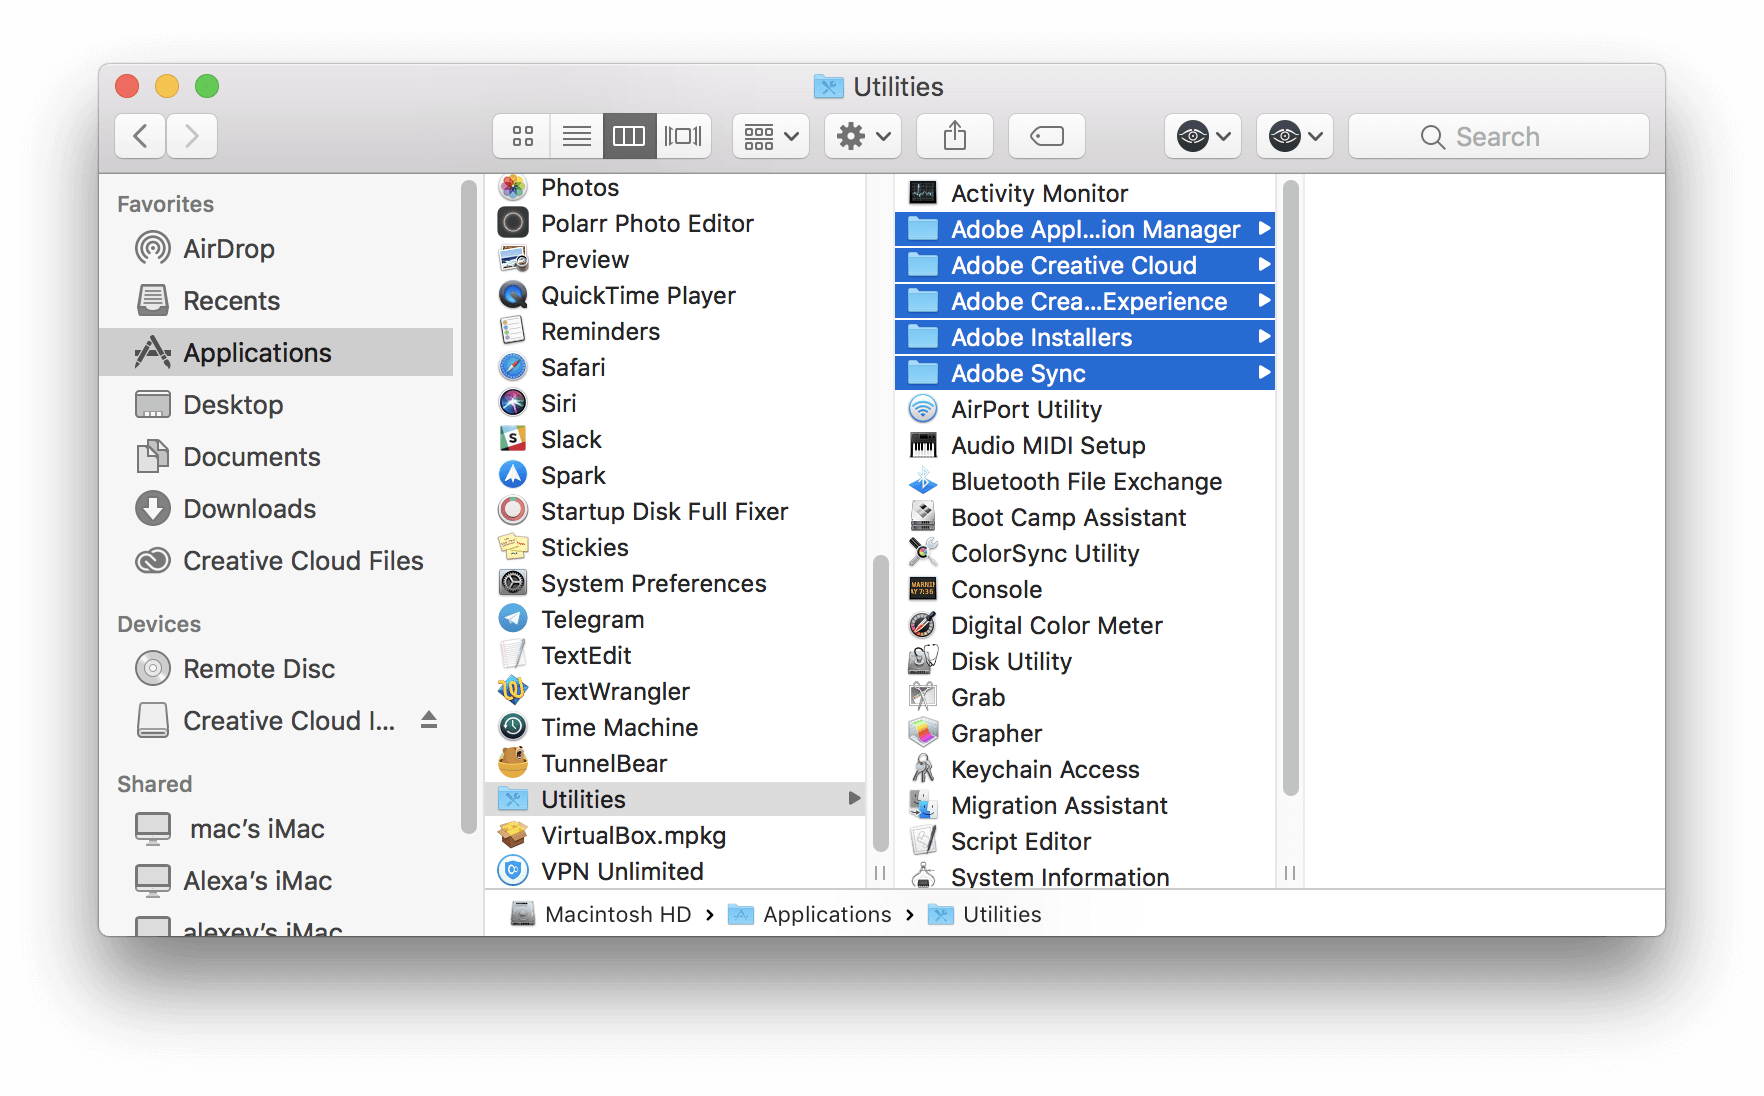Screen dimensions: 1764x1096
Task: Expand Adobe Installers folder arrow
Action: (x=1264, y=336)
